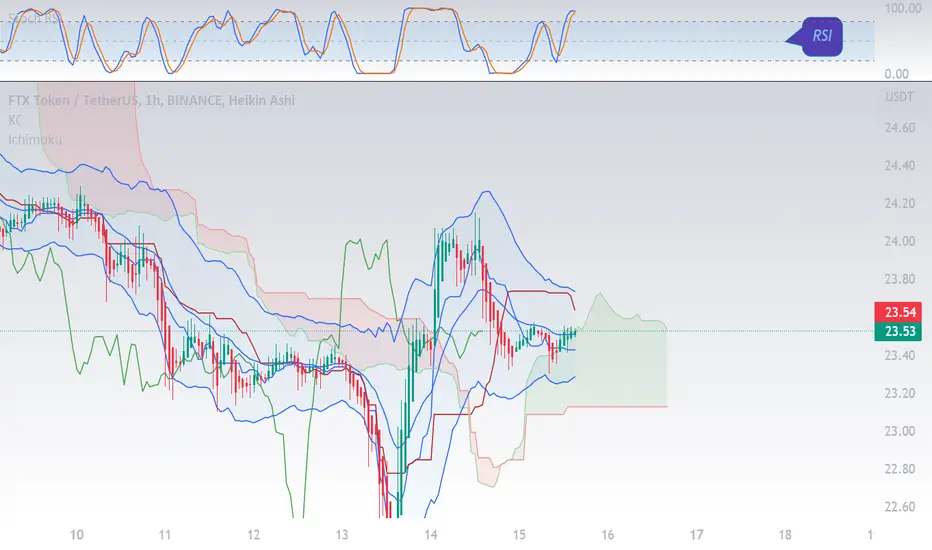Click the 24.20 price axis value
Viewport: 932px width, 550px height.
(x=899, y=204)
